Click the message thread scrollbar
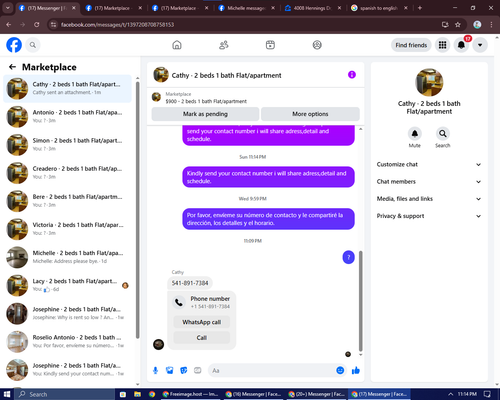 [x=360, y=301]
